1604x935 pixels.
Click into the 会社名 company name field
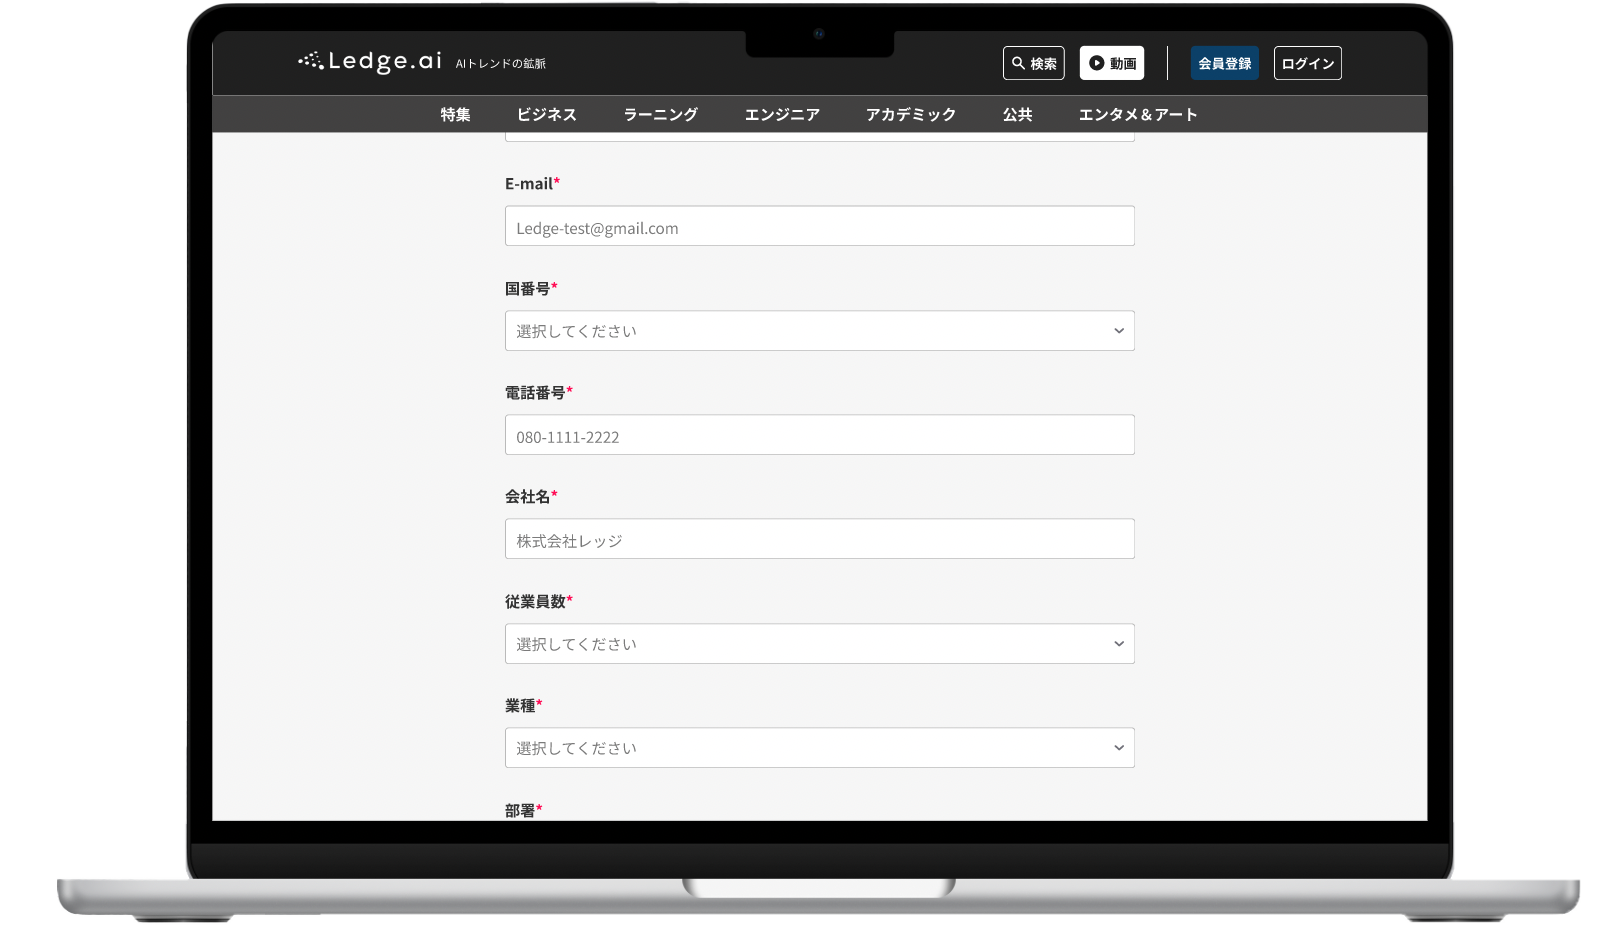(818, 539)
